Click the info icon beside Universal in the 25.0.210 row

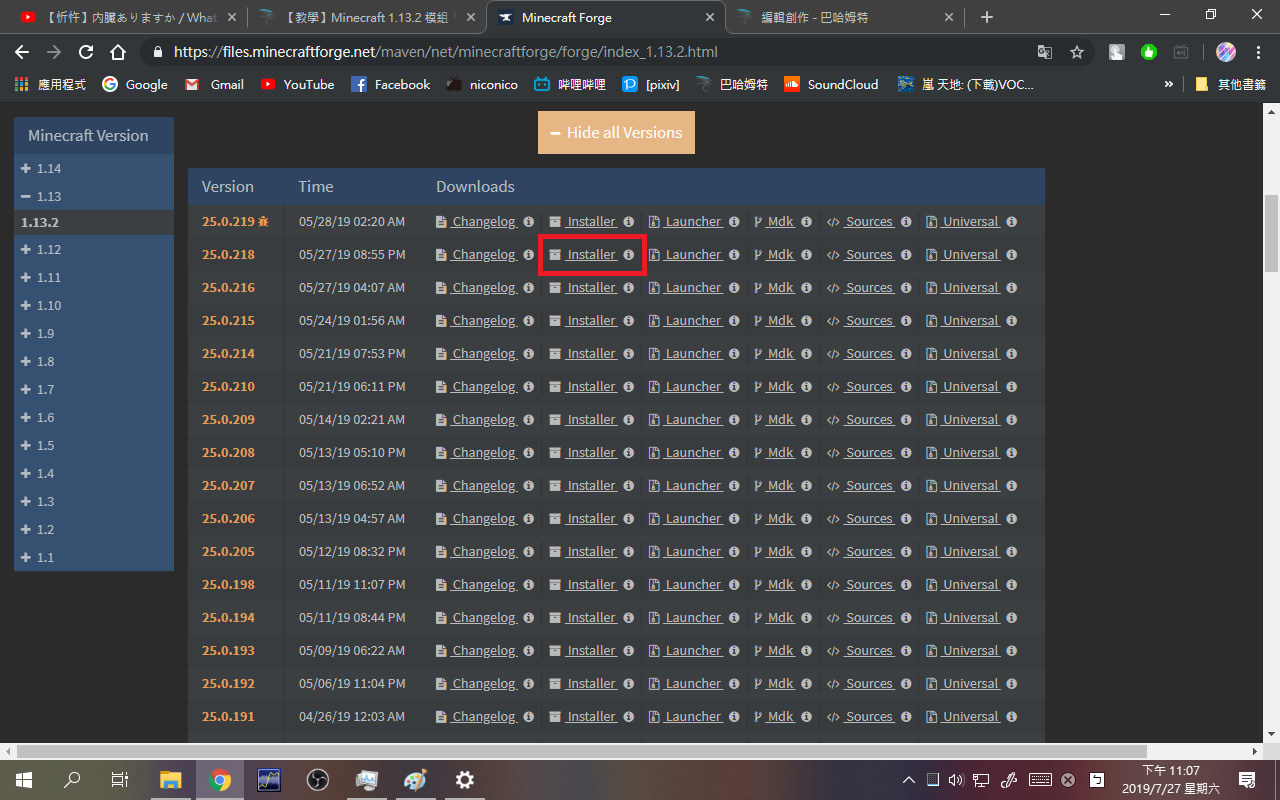(x=1012, y=387)
